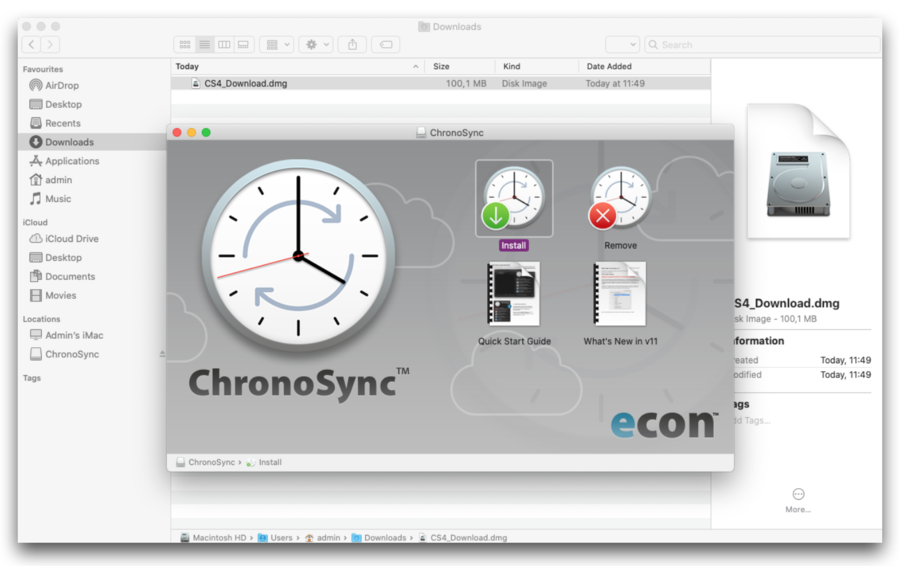Click Macintosh HD in the bottom path bar

[213, 538]
